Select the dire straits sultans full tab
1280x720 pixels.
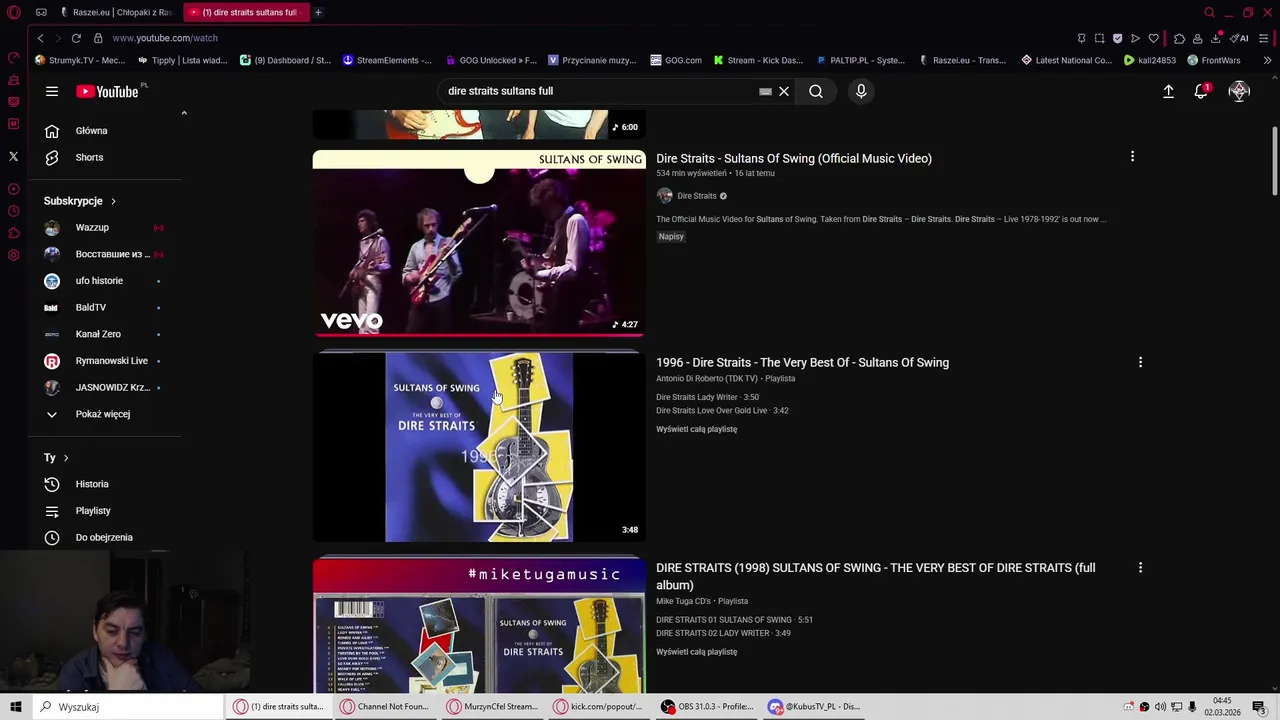pyautogui.click(x=247, y=13)
